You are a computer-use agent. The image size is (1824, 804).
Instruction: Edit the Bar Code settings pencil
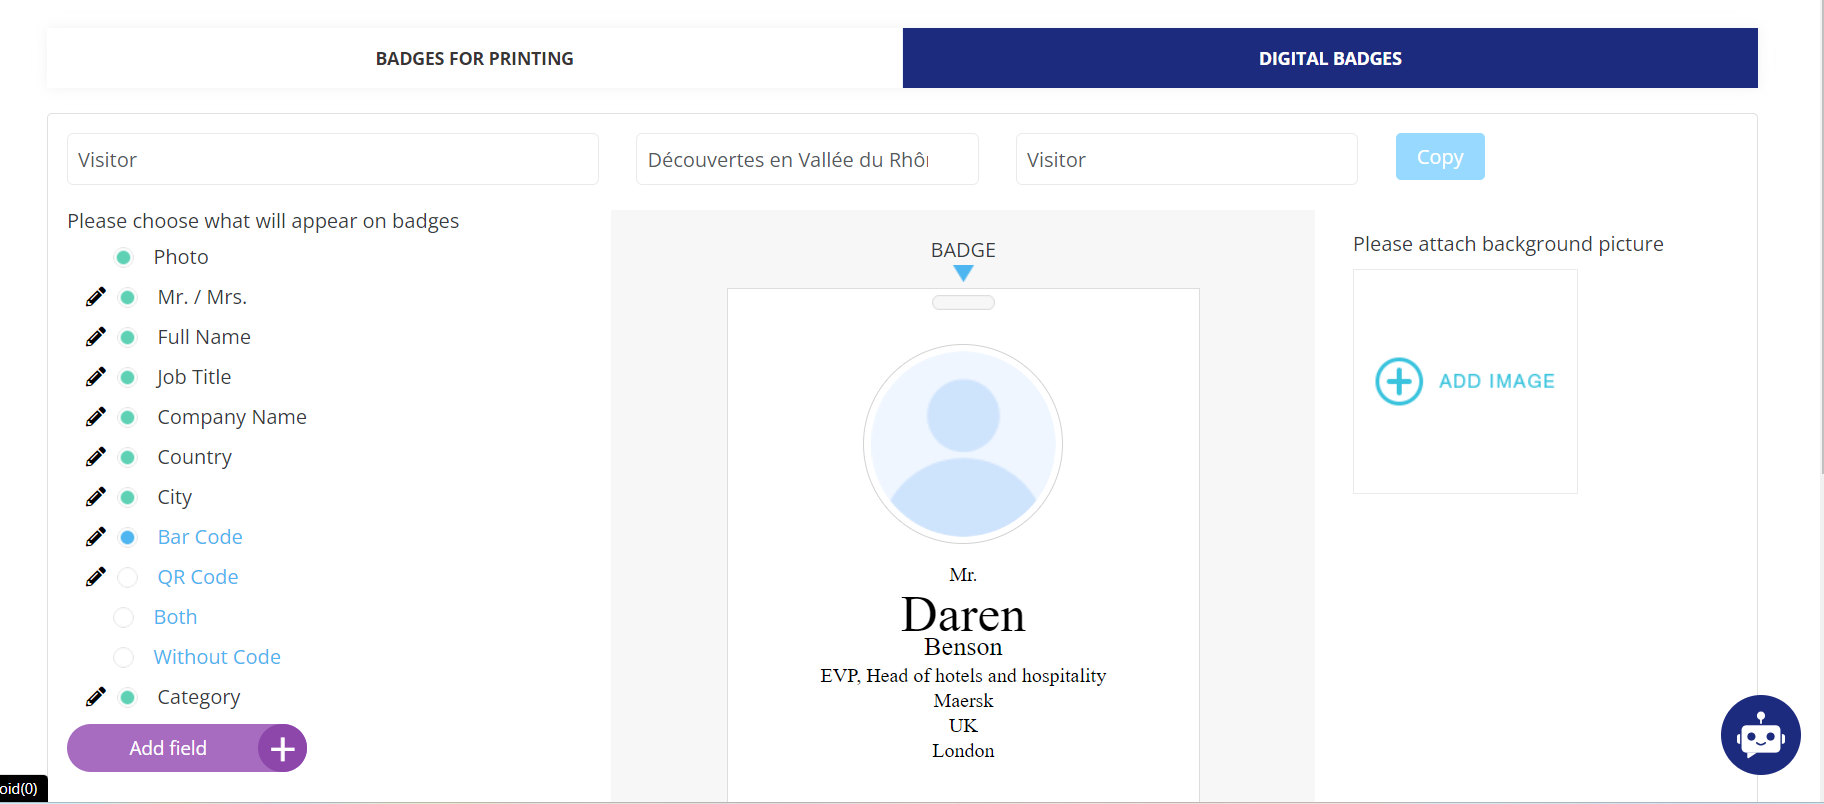click(x=95, y=537)
